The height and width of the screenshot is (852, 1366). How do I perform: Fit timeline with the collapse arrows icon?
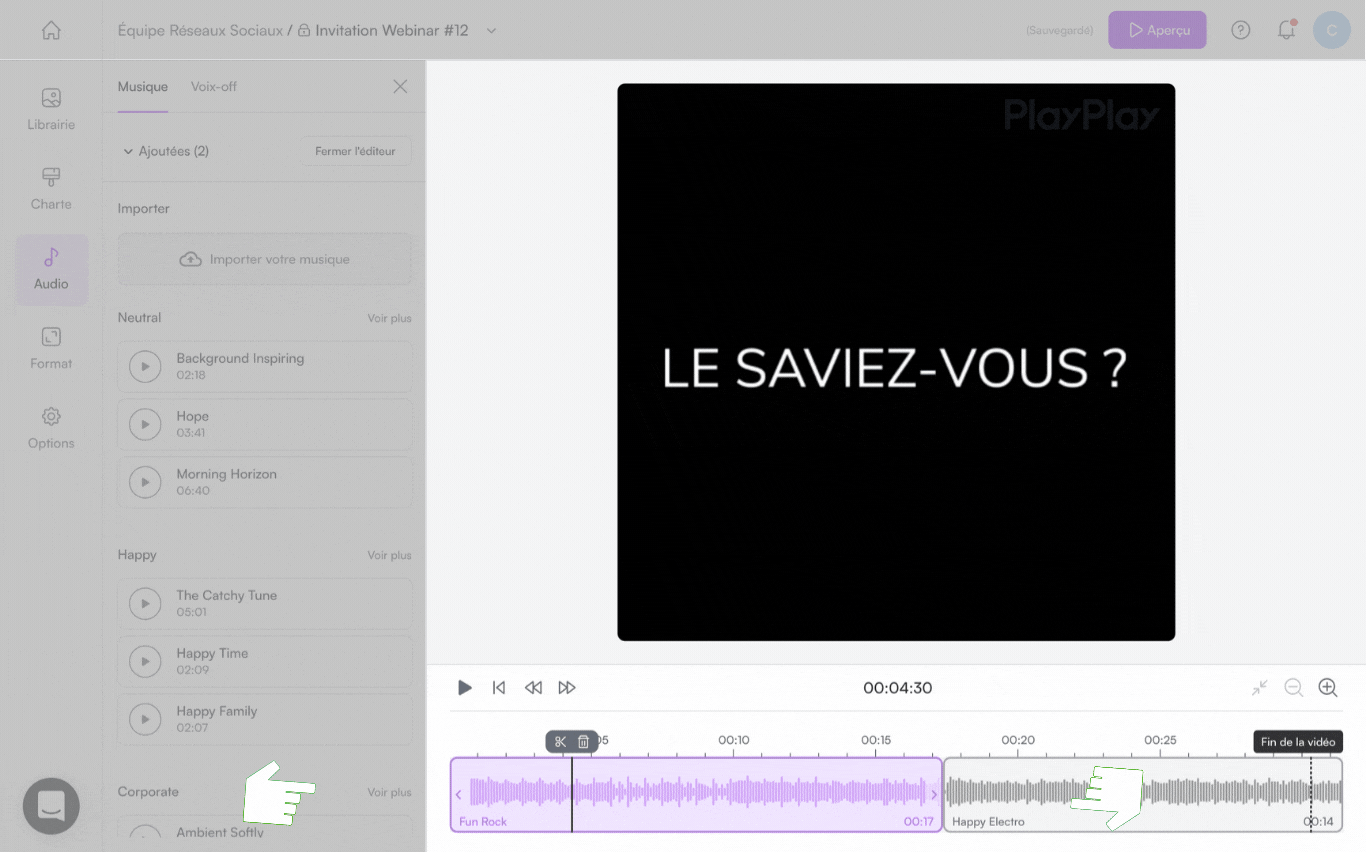[x=1260, y=688]
